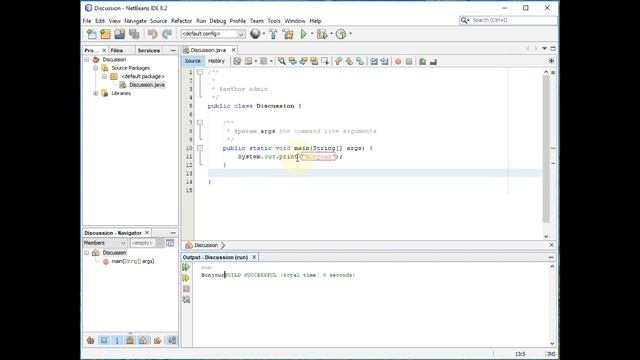640x360 pixels.
Task: Click the Clean and Build Project icon
Action: 288,34
